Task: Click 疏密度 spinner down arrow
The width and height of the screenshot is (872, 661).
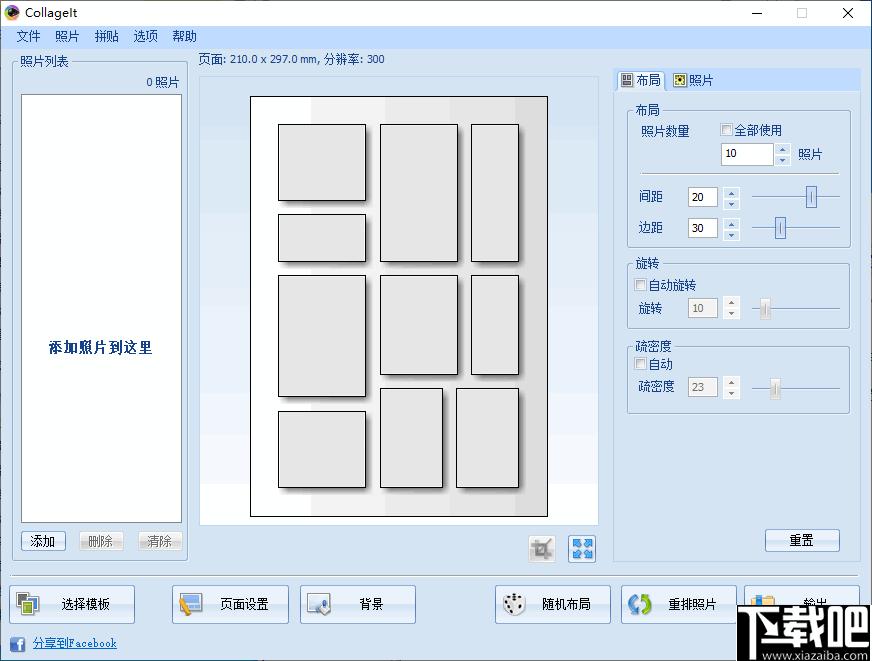Action: coord(731,392)
